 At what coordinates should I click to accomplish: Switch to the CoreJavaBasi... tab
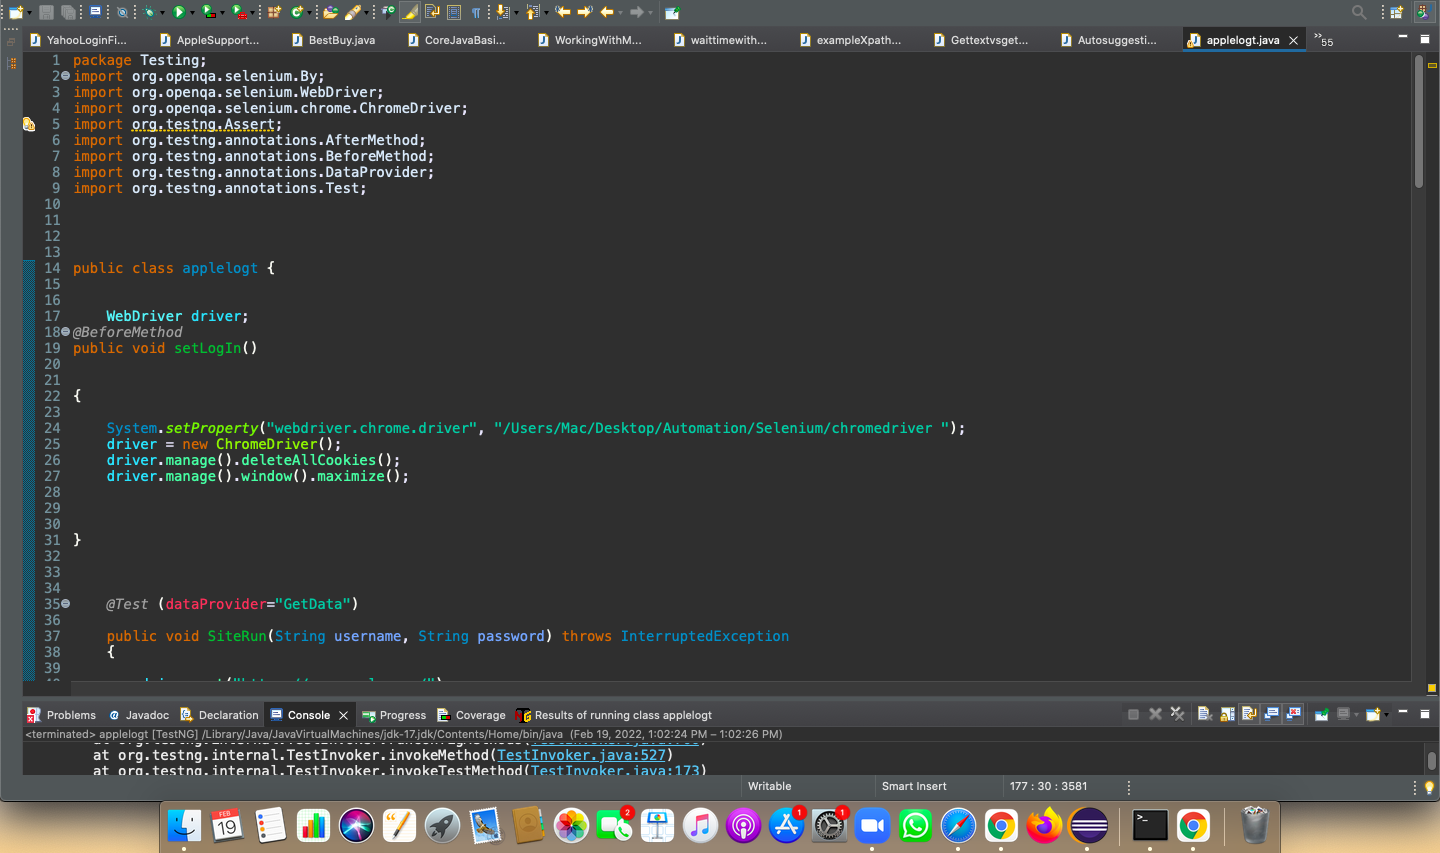tap(456, 40)
